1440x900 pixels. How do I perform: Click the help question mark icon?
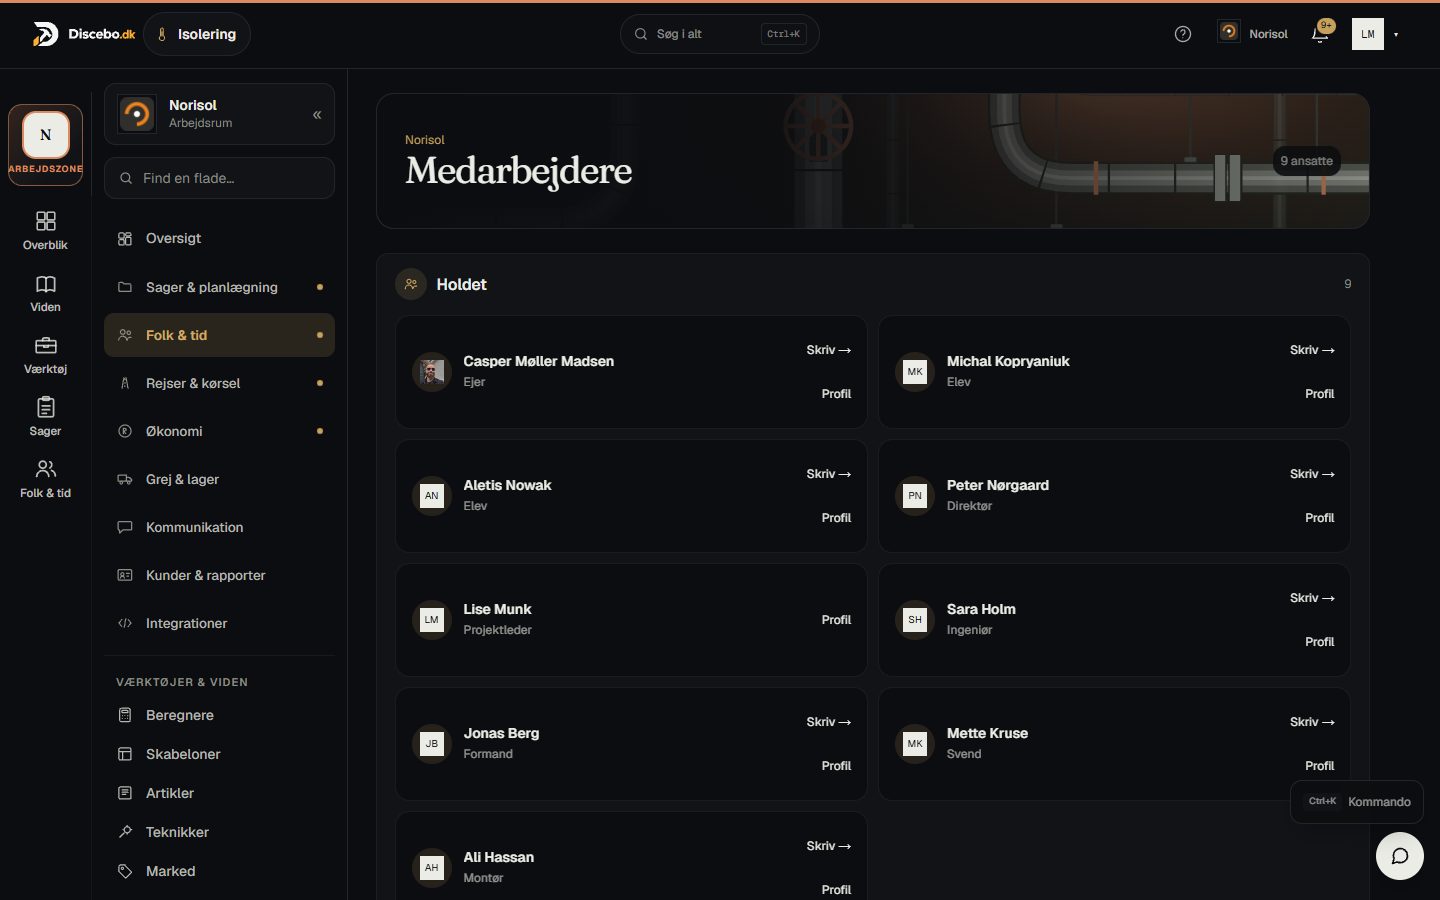coord(1183,34)
